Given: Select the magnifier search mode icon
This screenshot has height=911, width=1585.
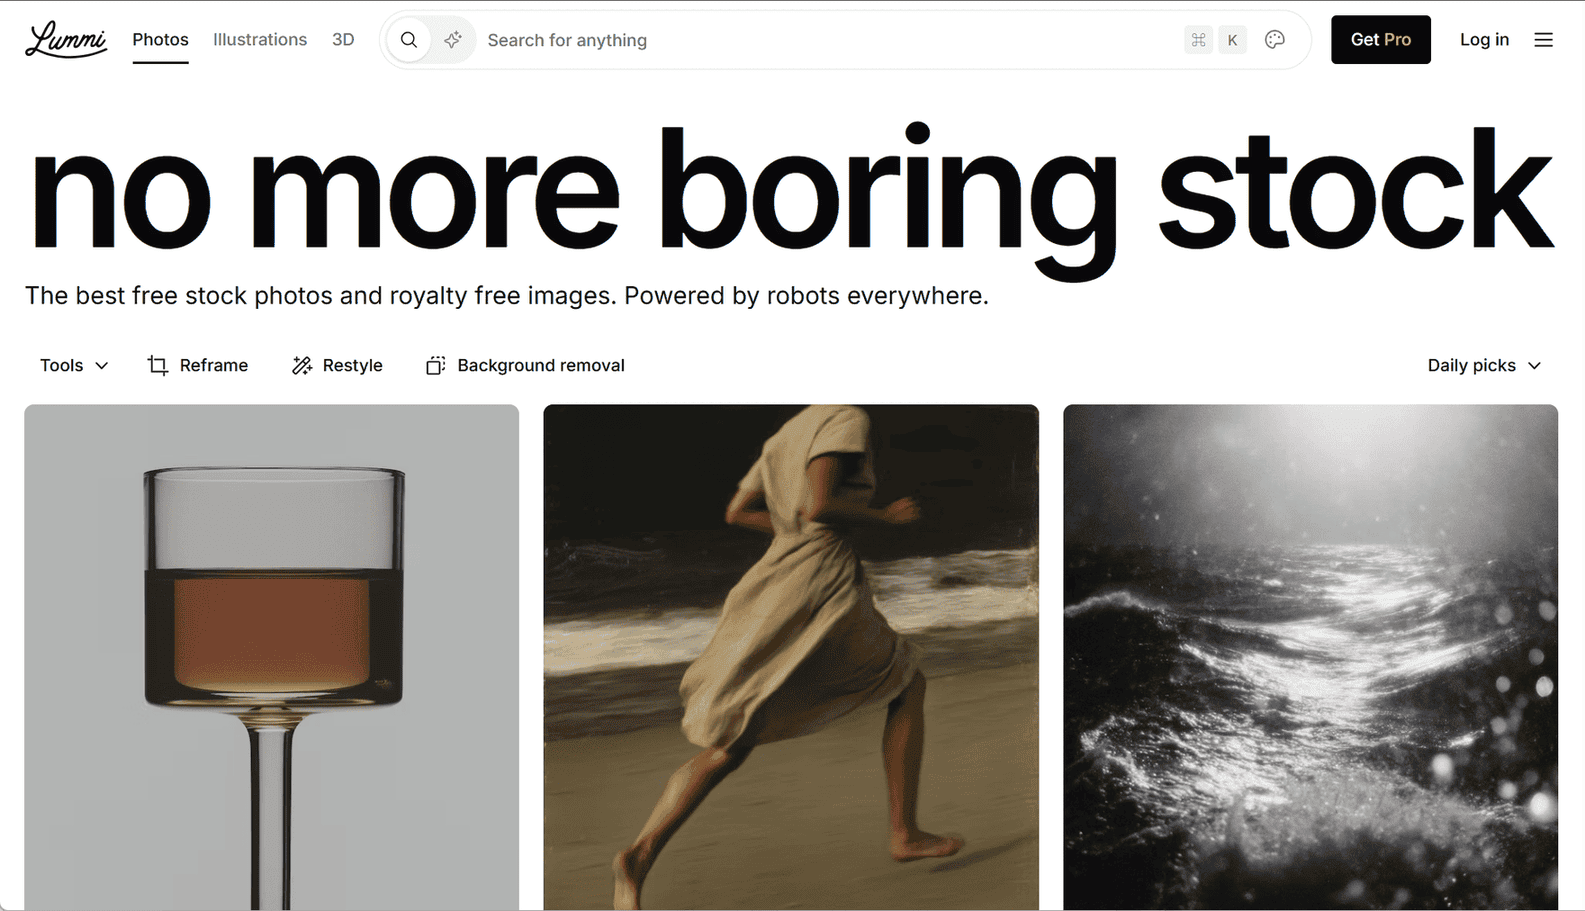Looking at the screenshot, I should point(409,40).
